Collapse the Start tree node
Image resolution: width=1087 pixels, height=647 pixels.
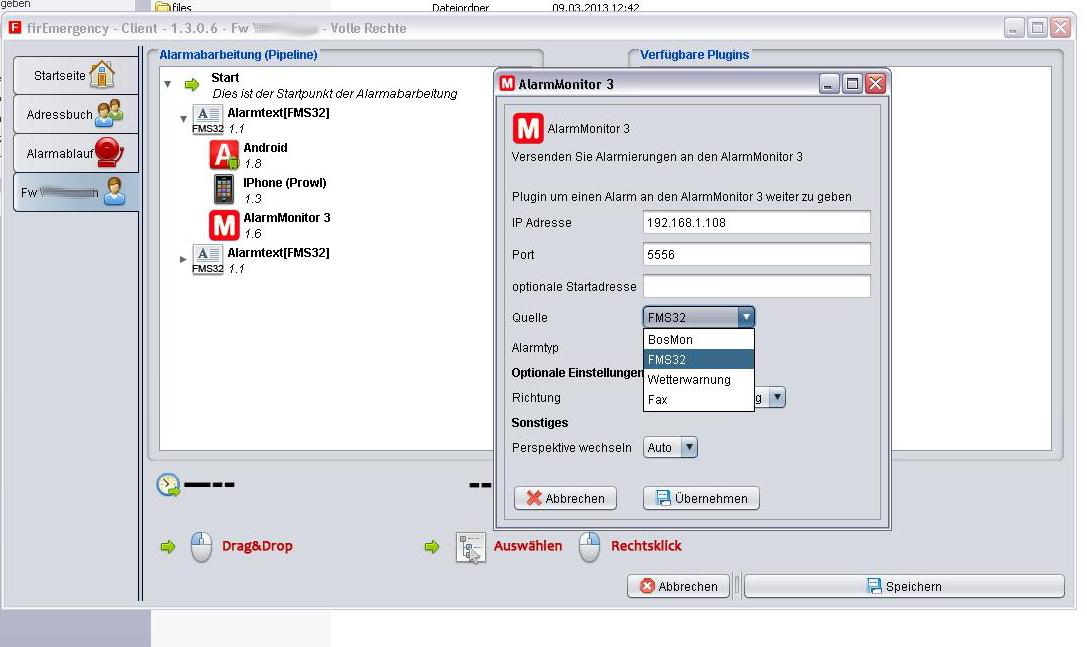coord(168,85)
